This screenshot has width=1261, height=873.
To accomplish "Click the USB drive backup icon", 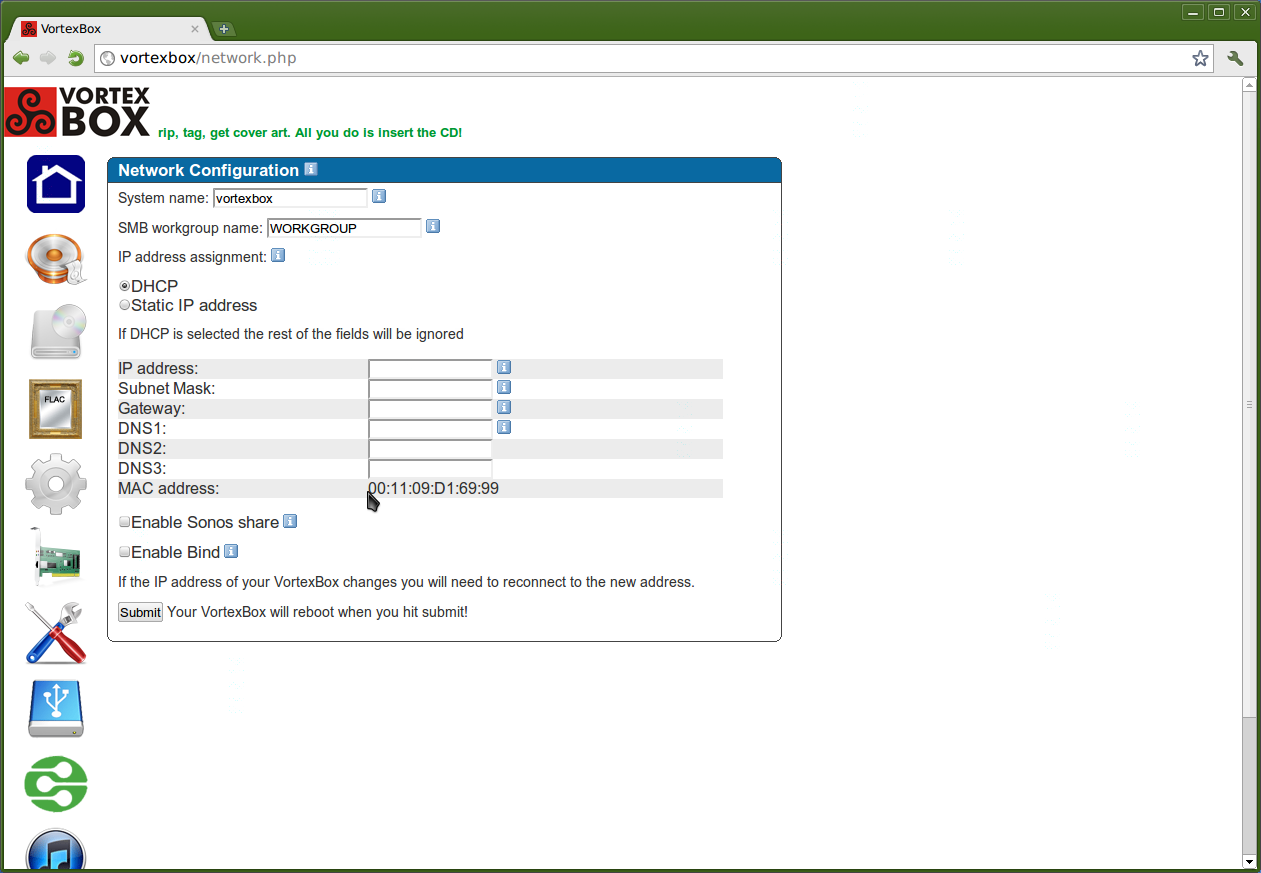I will 56,709.
